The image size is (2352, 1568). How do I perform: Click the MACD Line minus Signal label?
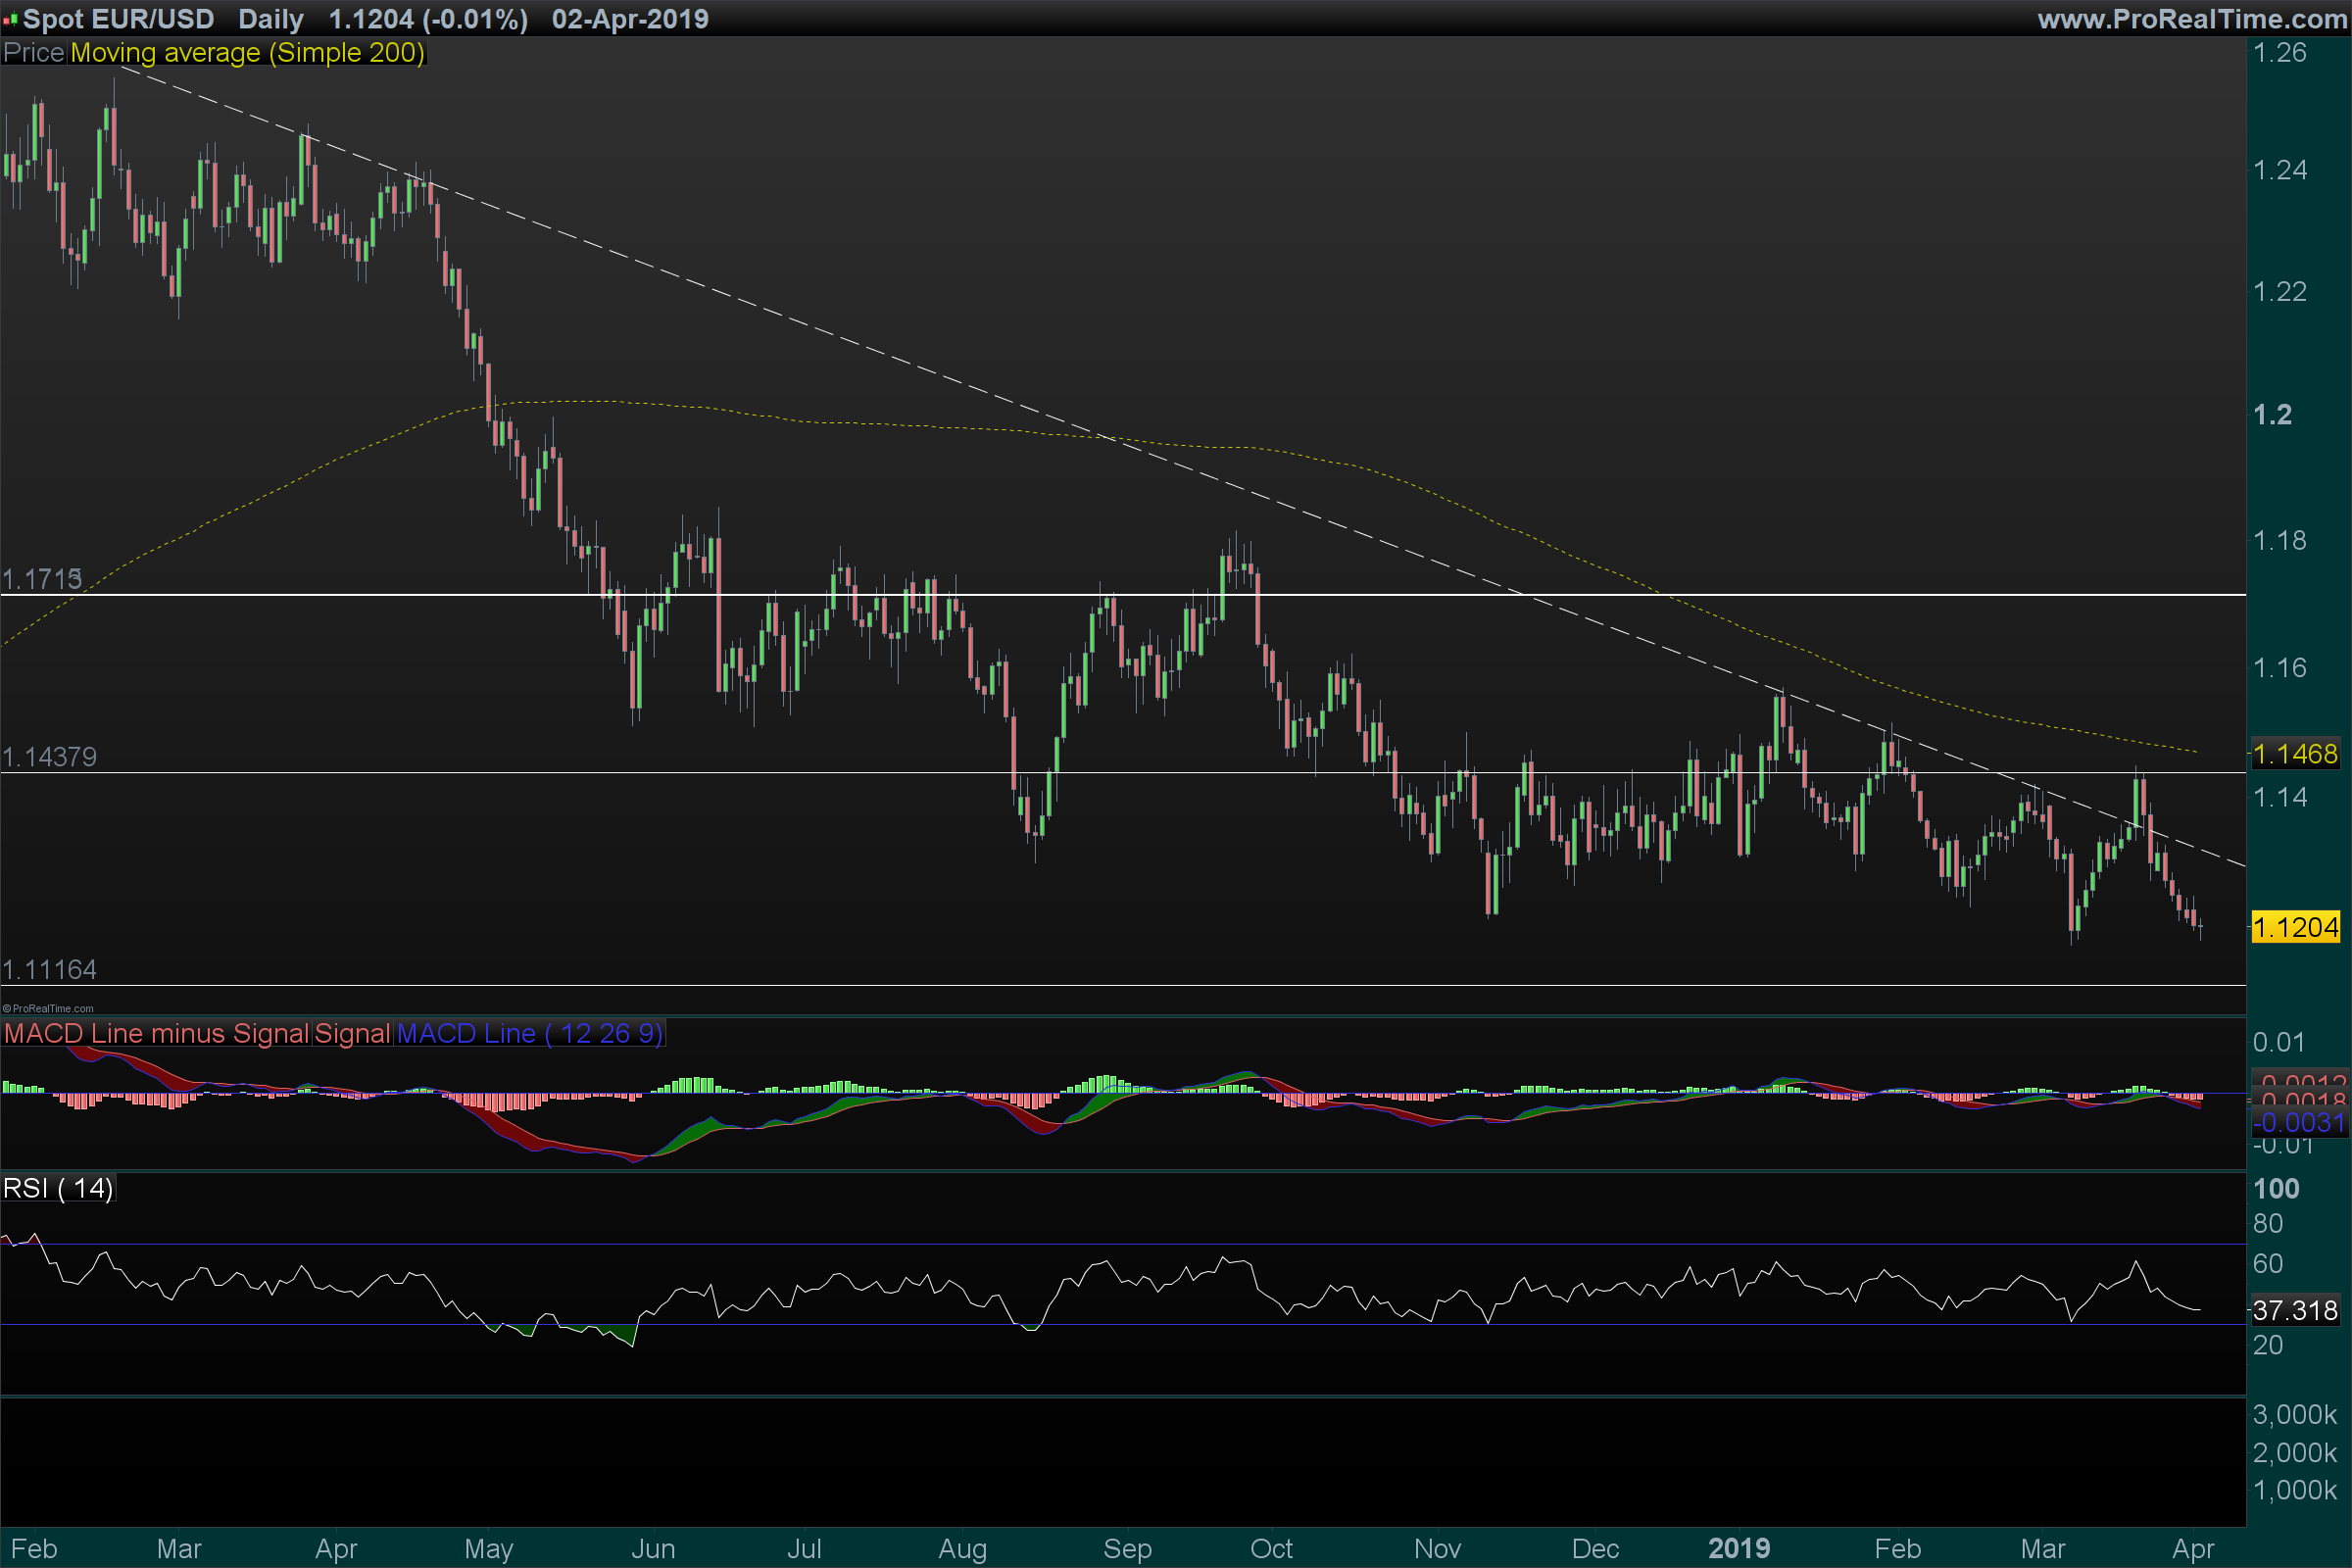coord(156,1033)
